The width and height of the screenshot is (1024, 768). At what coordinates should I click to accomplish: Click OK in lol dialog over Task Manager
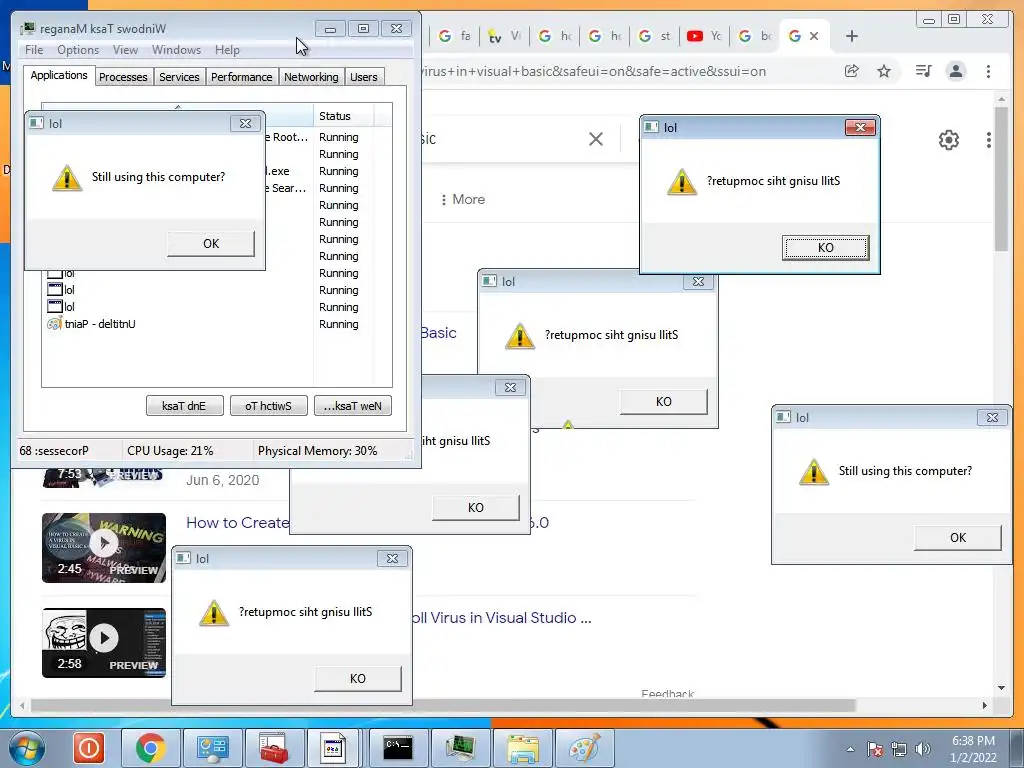click(x=211, y=244)
